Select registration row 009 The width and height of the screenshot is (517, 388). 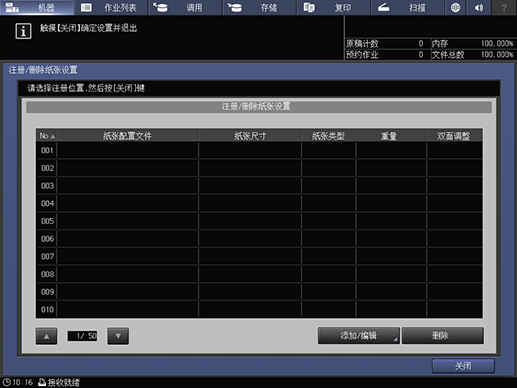259,292
